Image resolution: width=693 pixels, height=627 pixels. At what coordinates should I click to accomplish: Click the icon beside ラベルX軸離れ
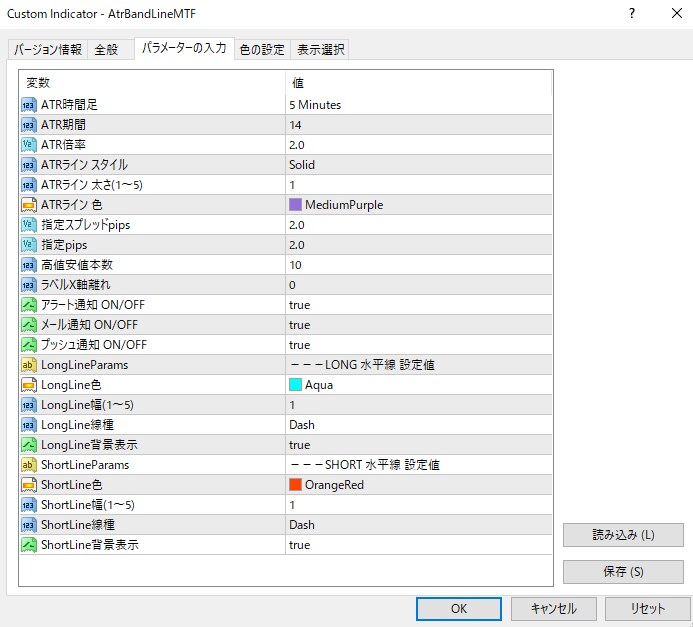[x=29, y=285]
